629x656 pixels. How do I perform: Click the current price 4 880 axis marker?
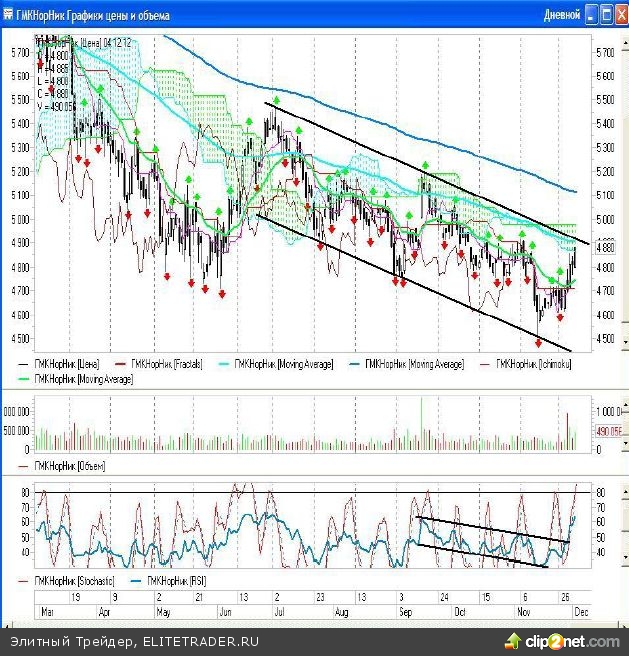click(604, 246)
